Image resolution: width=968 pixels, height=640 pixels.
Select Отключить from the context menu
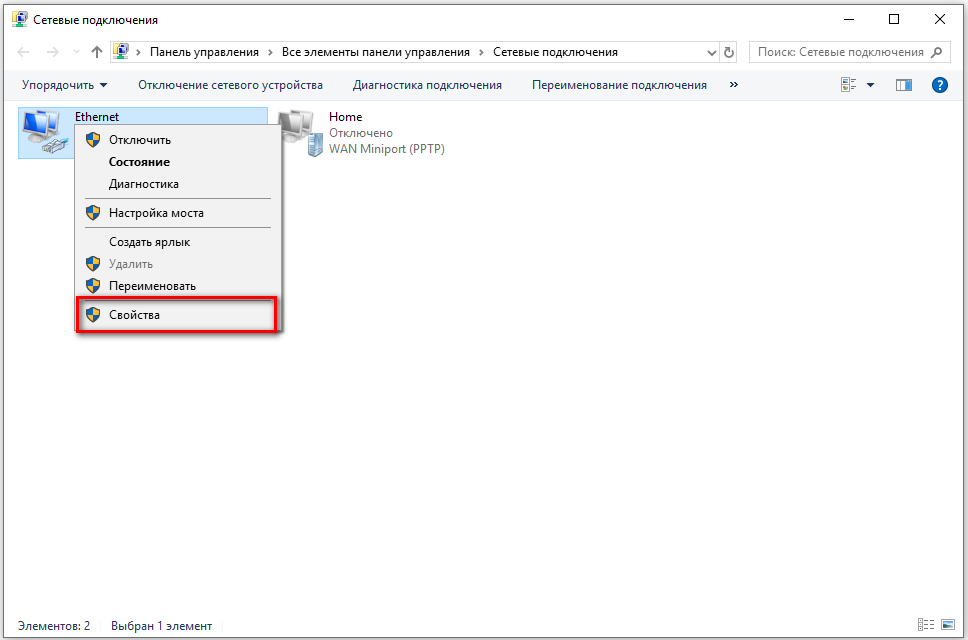(x=139, y=140)
